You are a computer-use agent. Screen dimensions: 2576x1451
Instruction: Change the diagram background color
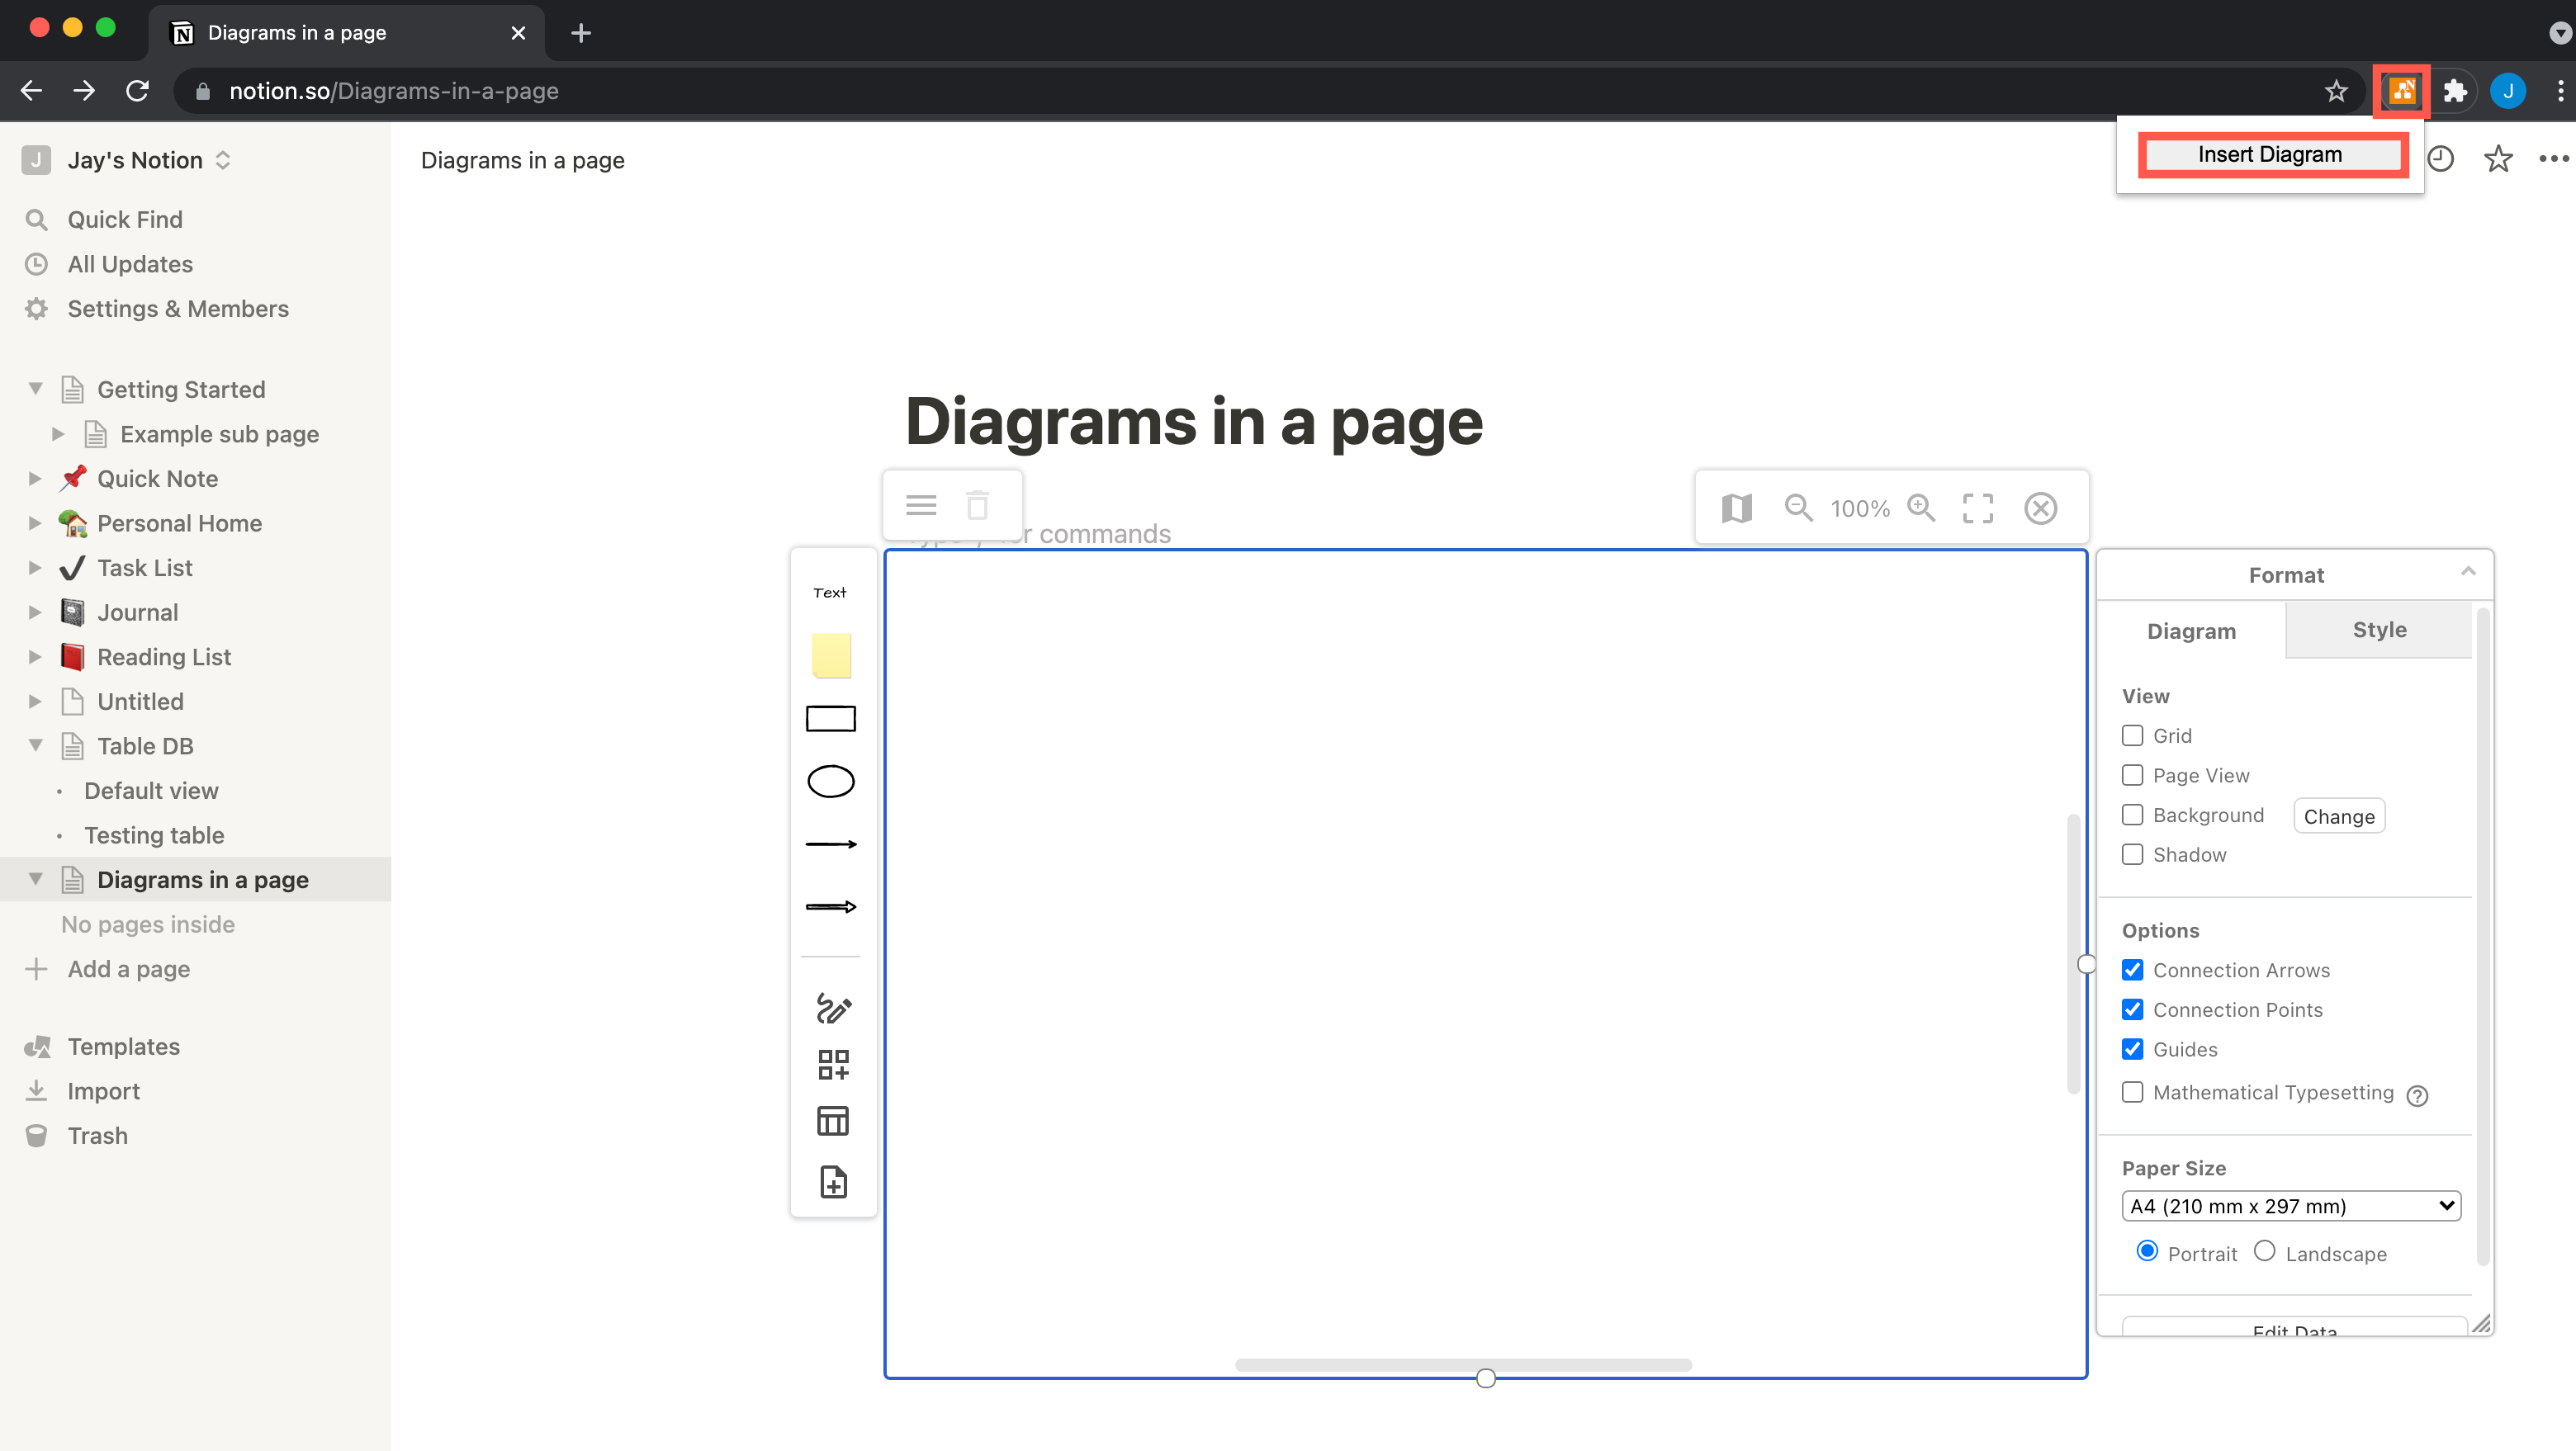tap(2338, 815)
